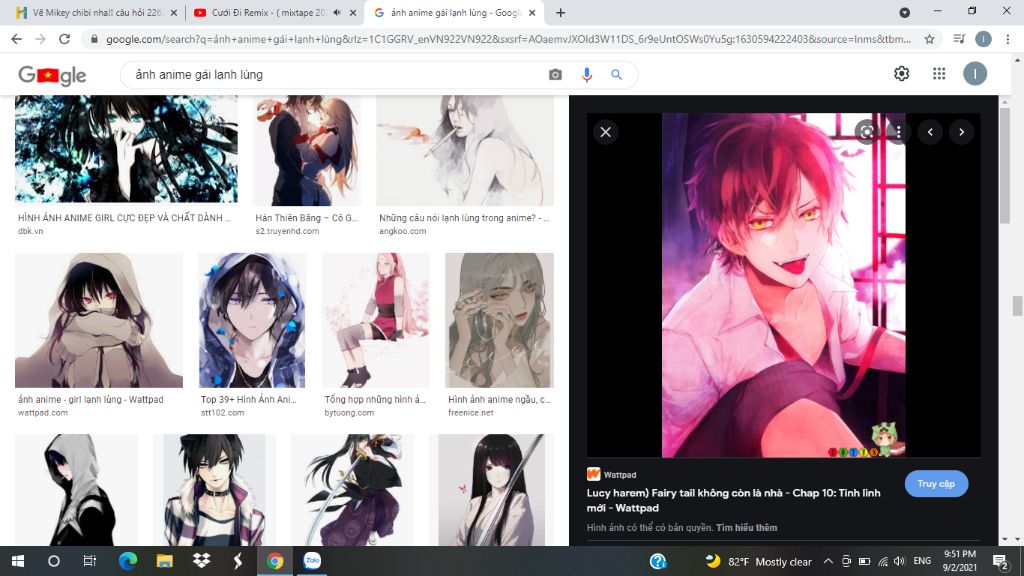The image size is (1024, 576).
Task: Show hidden system tray icons
Action: [828, 561]
